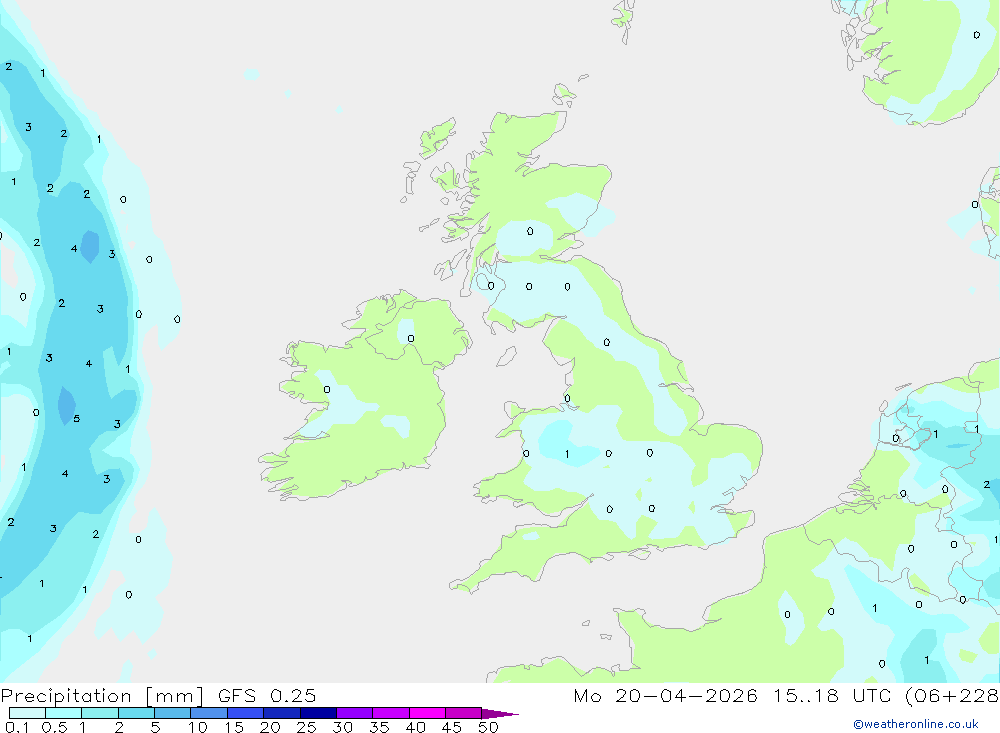The image size is (1000, 733).
Task: Click the '35' legend scale label
Action: (379, 727)
